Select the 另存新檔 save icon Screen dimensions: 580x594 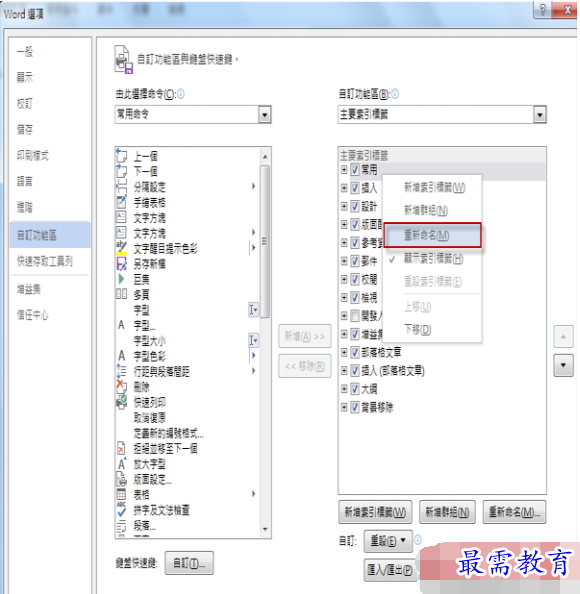tap(121, 263)
